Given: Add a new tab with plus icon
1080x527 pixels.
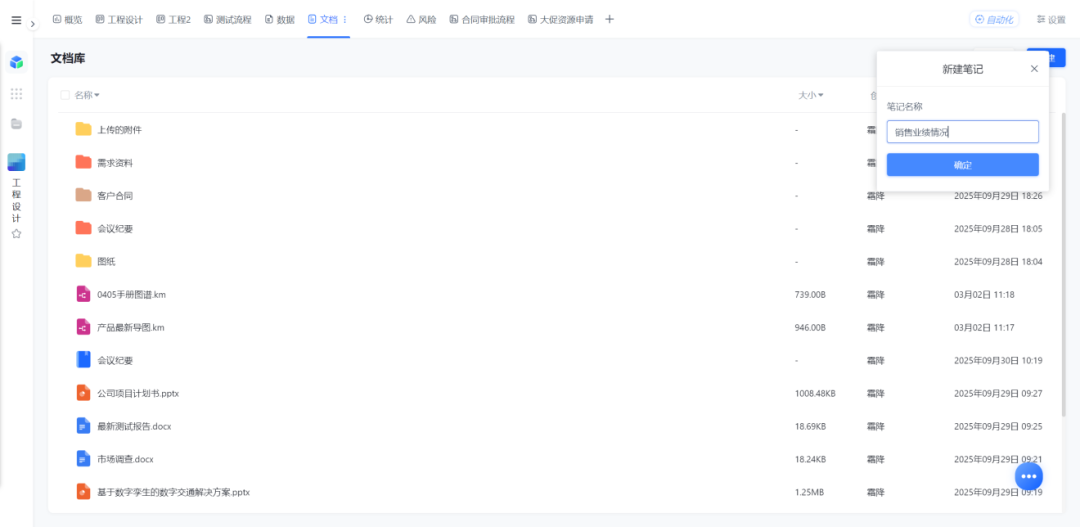Looking at the screenshot, I should coord(609,20).
